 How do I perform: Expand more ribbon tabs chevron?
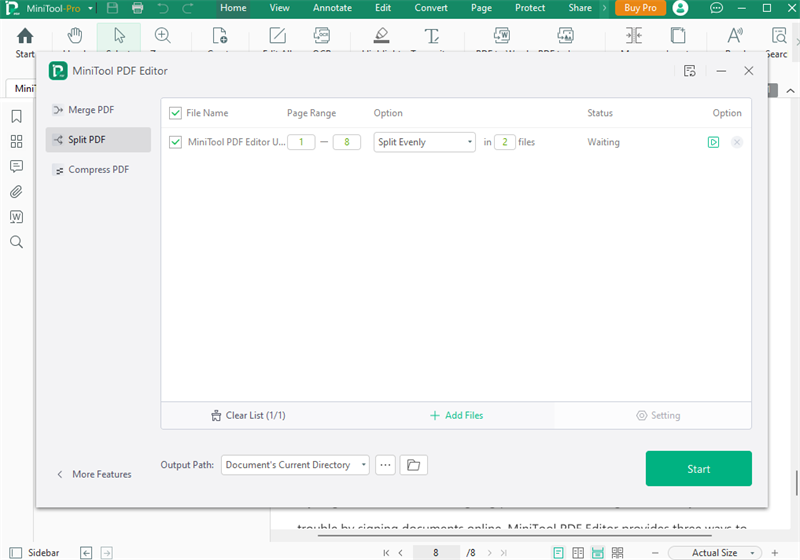604,8
